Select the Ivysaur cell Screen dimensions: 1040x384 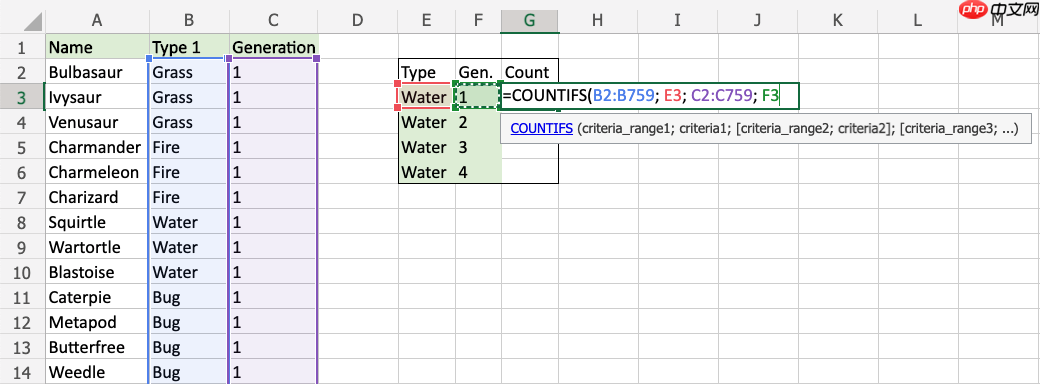pyautogui.click(x=96, y=97)
